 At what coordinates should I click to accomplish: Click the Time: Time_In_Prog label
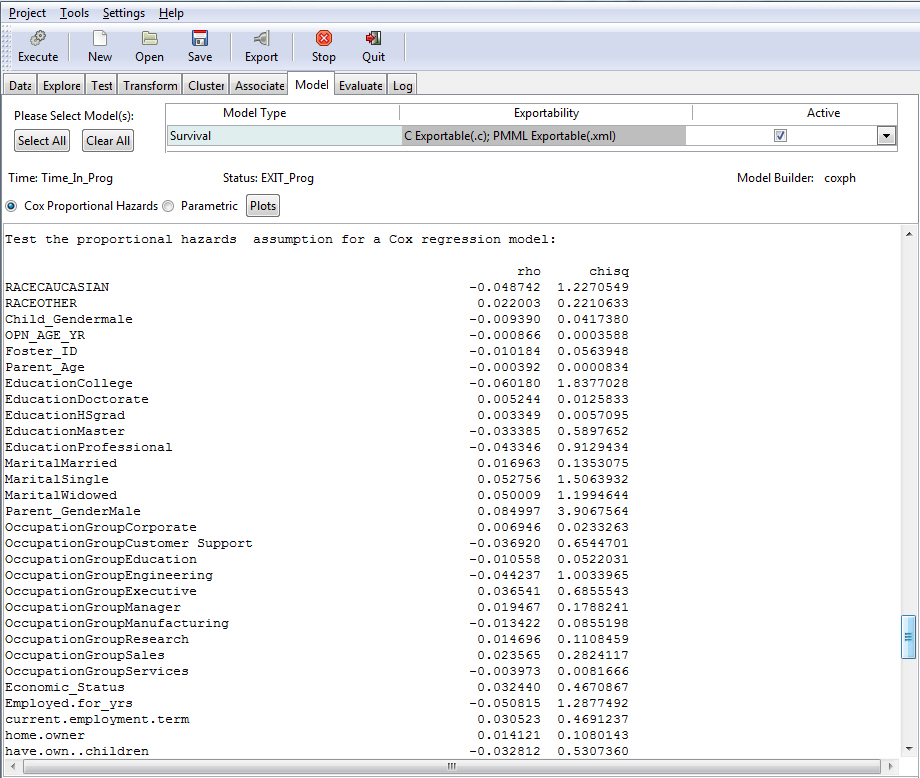point(60,178)
